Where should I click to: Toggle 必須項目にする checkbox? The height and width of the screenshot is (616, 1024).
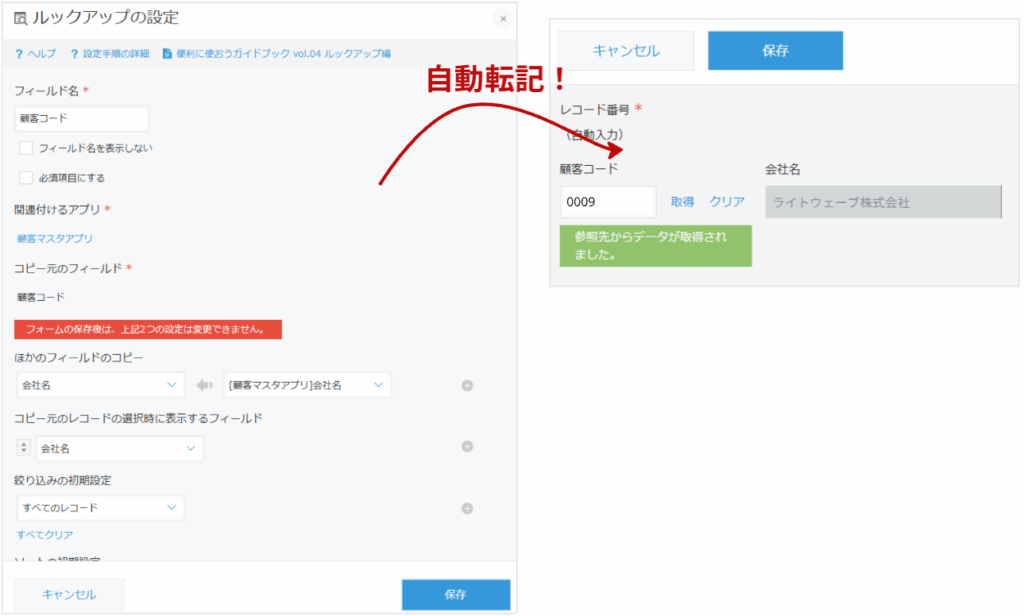point(26,178)
